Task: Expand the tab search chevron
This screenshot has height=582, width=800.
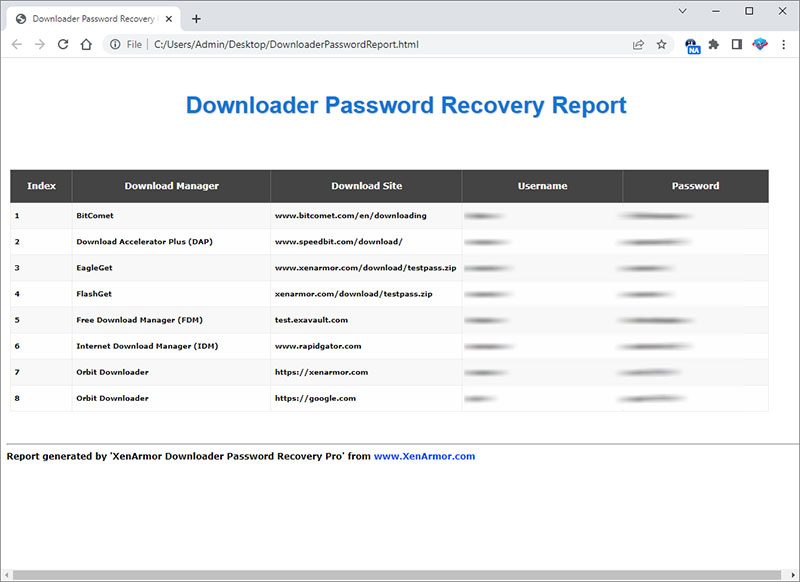Action: pos(682,11)
